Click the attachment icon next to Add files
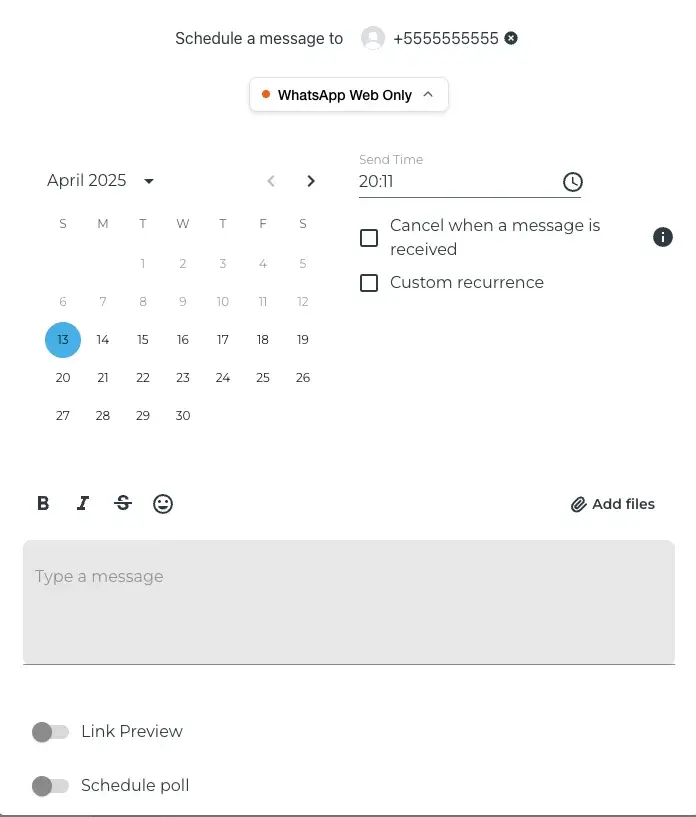696x817 pixels. 578,504
